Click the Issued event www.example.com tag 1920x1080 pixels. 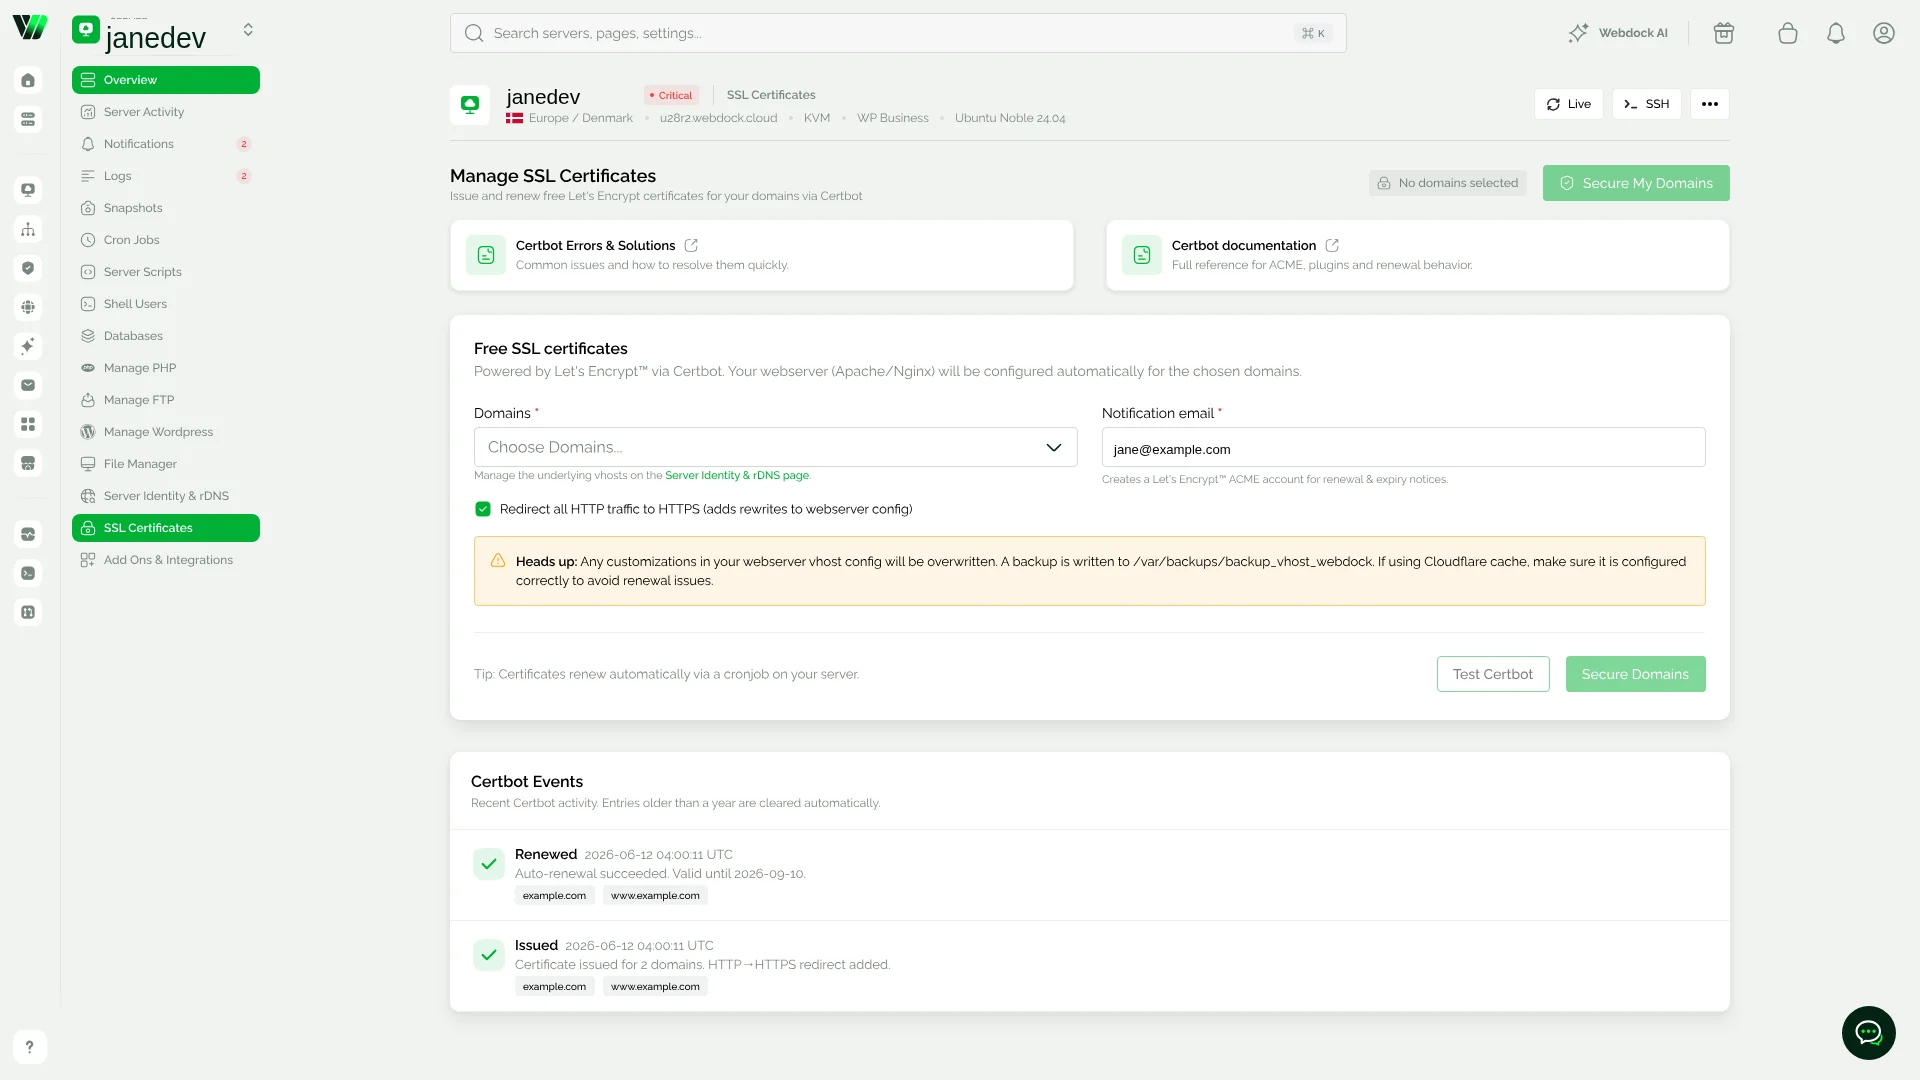click(x=655, y=987)
